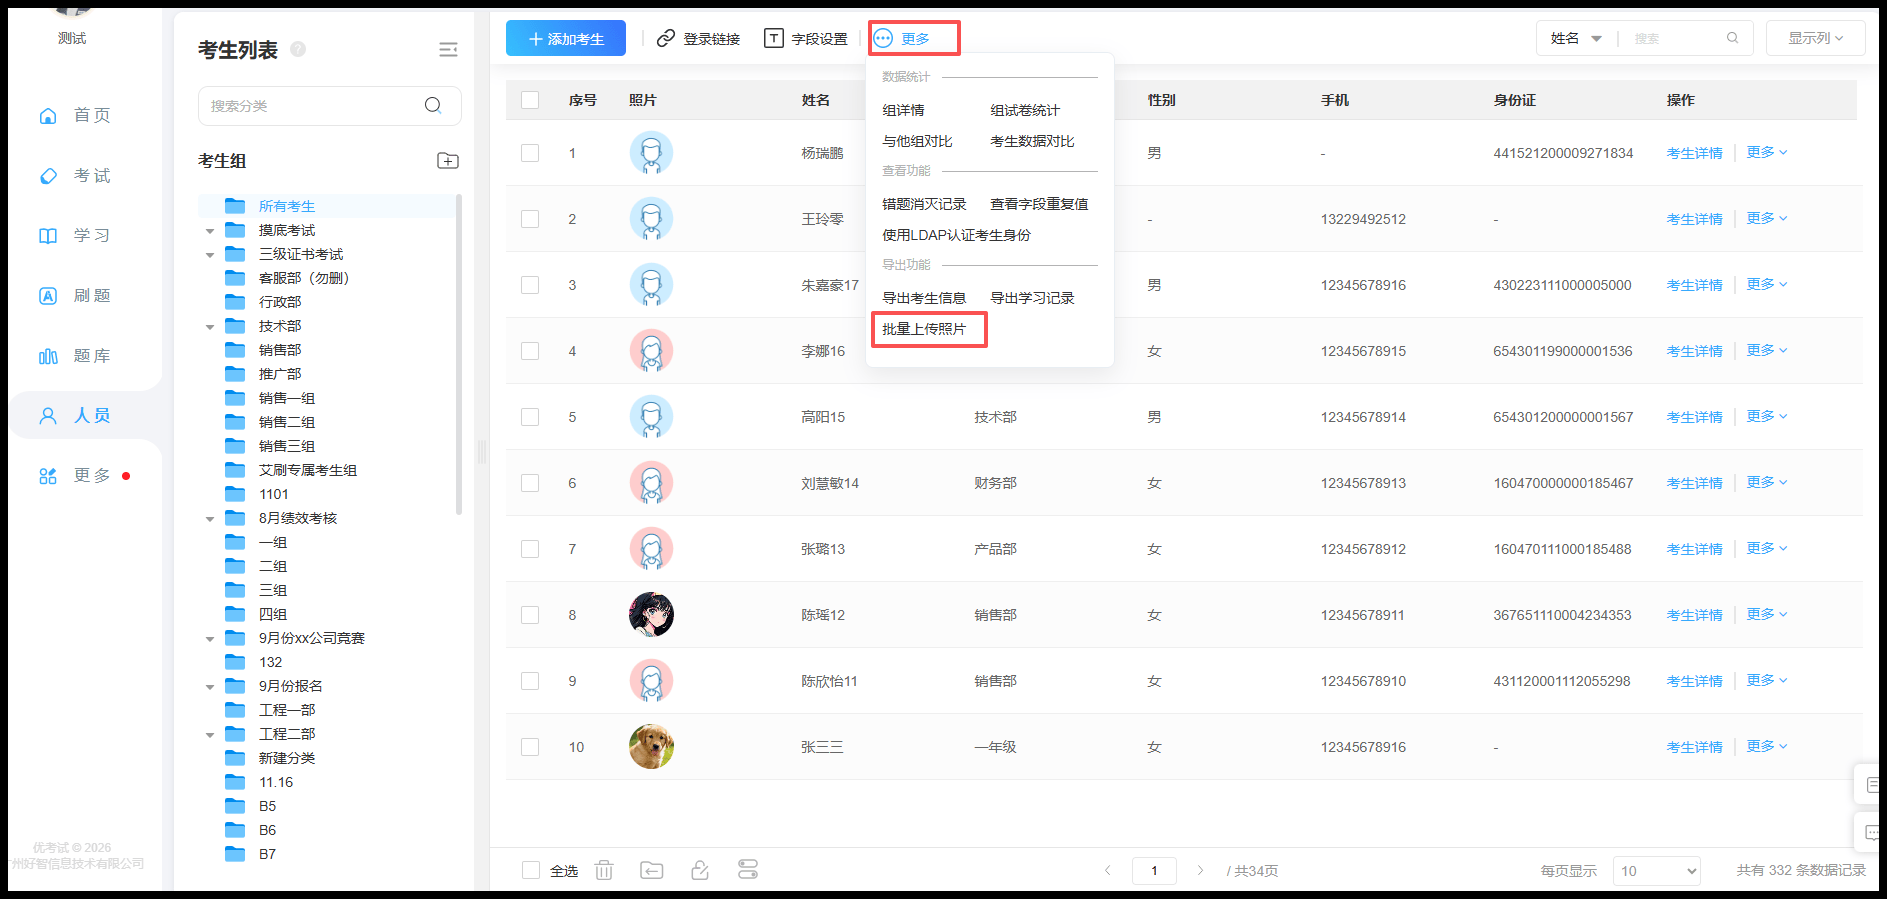This screenshot has height=899, width=1887.
Task: Tick the checkbox for row 张三三
Action: pyautogui.click(x=530, y=747)
